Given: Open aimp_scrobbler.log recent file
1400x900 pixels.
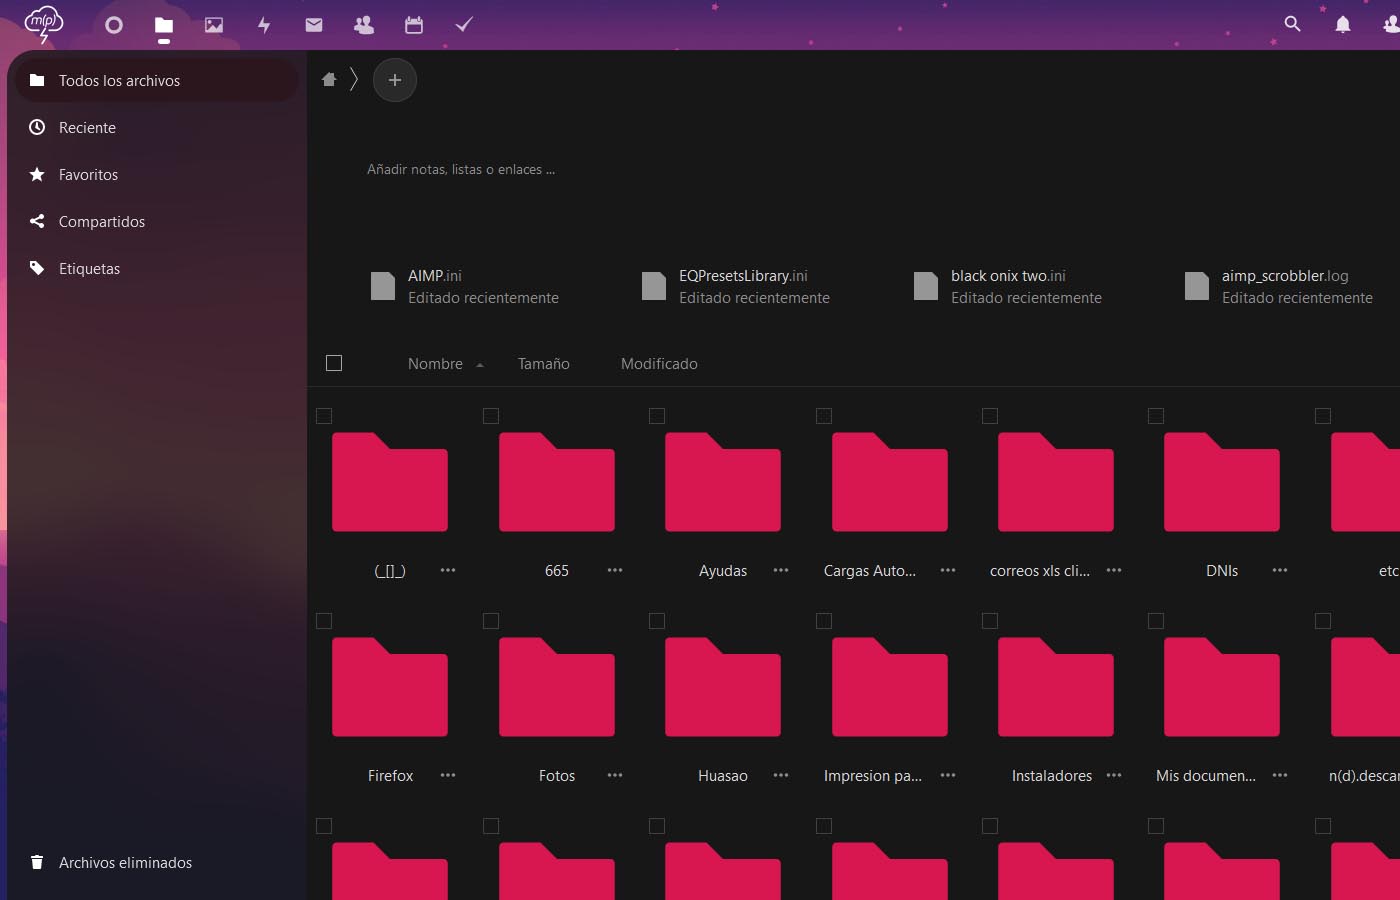Looking at the screenshot, I should pos(1278,286).
